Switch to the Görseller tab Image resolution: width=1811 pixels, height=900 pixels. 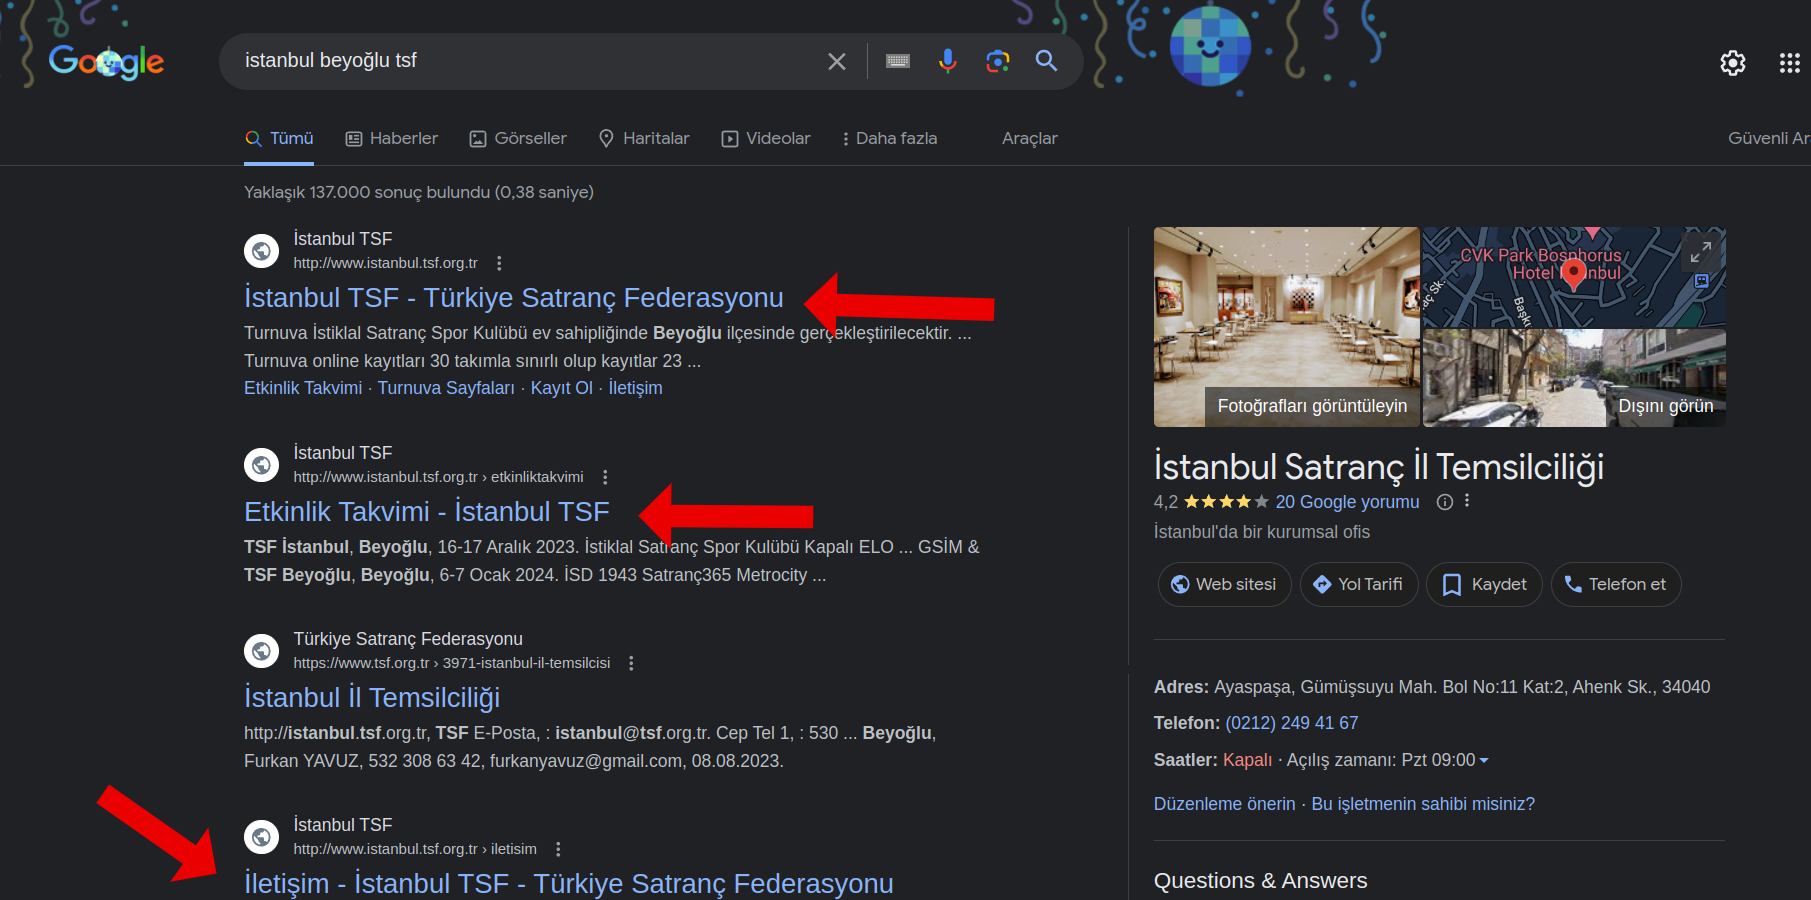pos(518,138)
